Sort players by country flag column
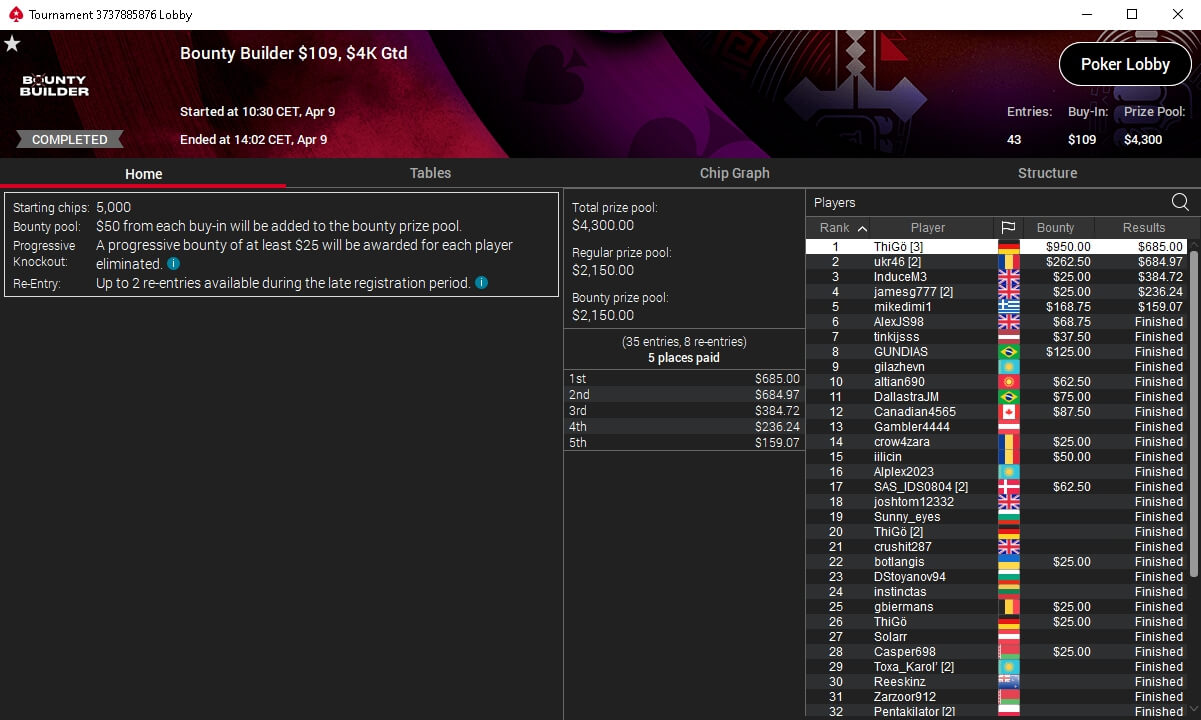The height and width of the screenshot is (720, 1201). tap(1008, 228)
